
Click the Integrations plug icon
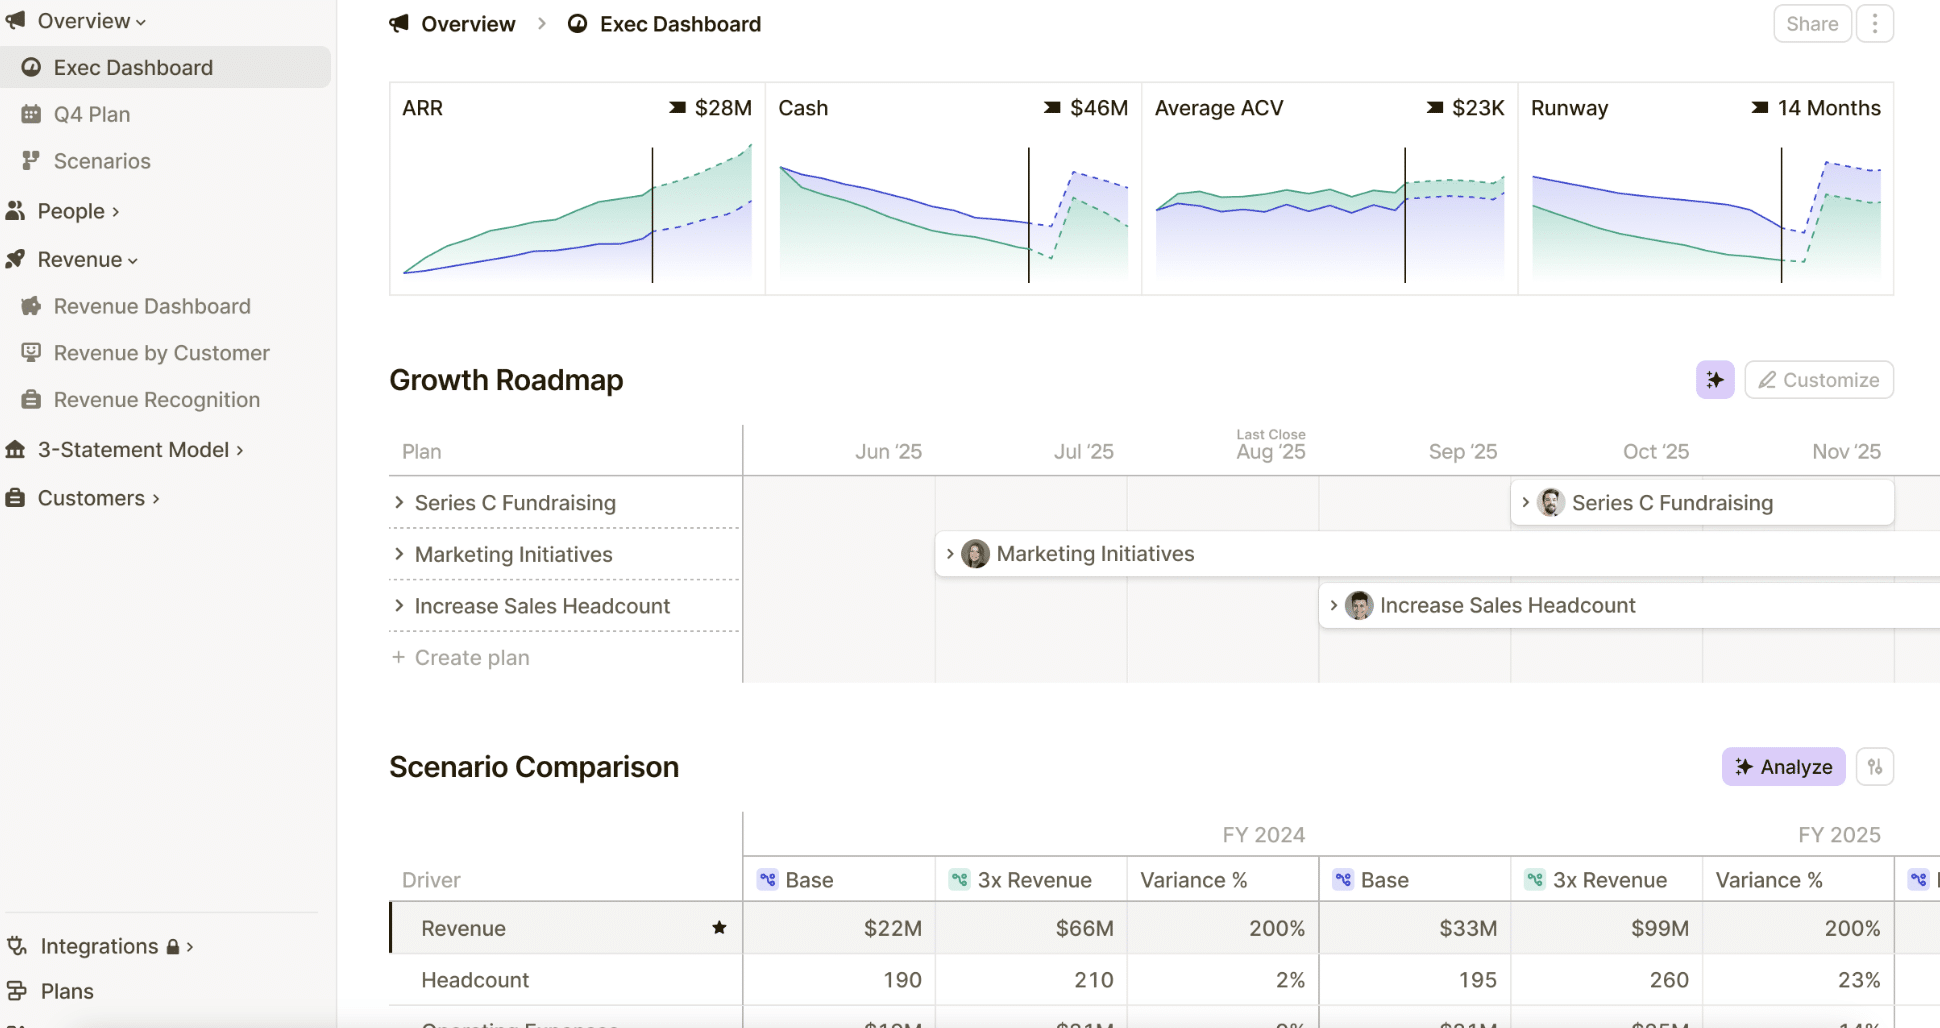tap(17, 945)
